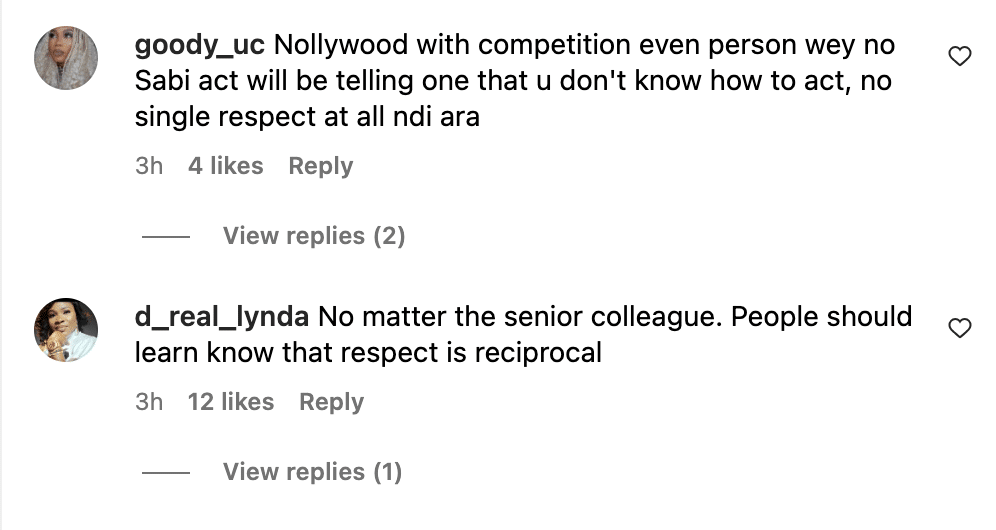Show who gave the 12 likes

(x=230, y=402)
